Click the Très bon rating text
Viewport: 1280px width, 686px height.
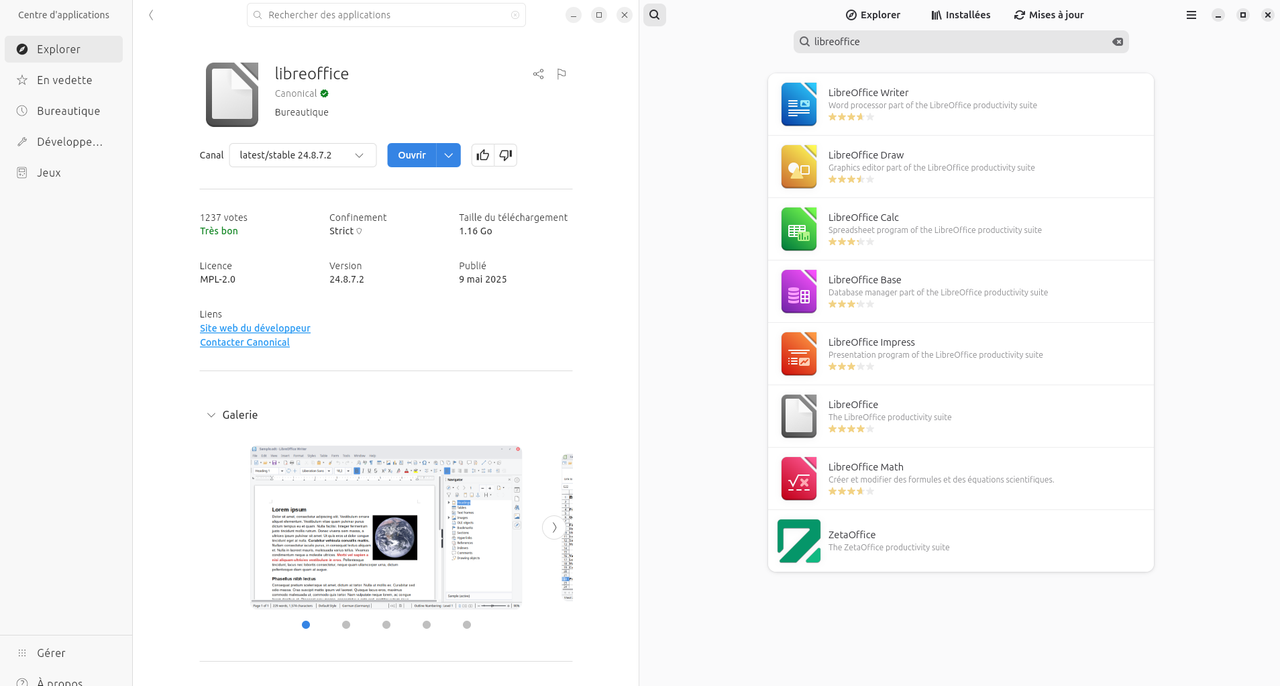(x=219, y=231)
